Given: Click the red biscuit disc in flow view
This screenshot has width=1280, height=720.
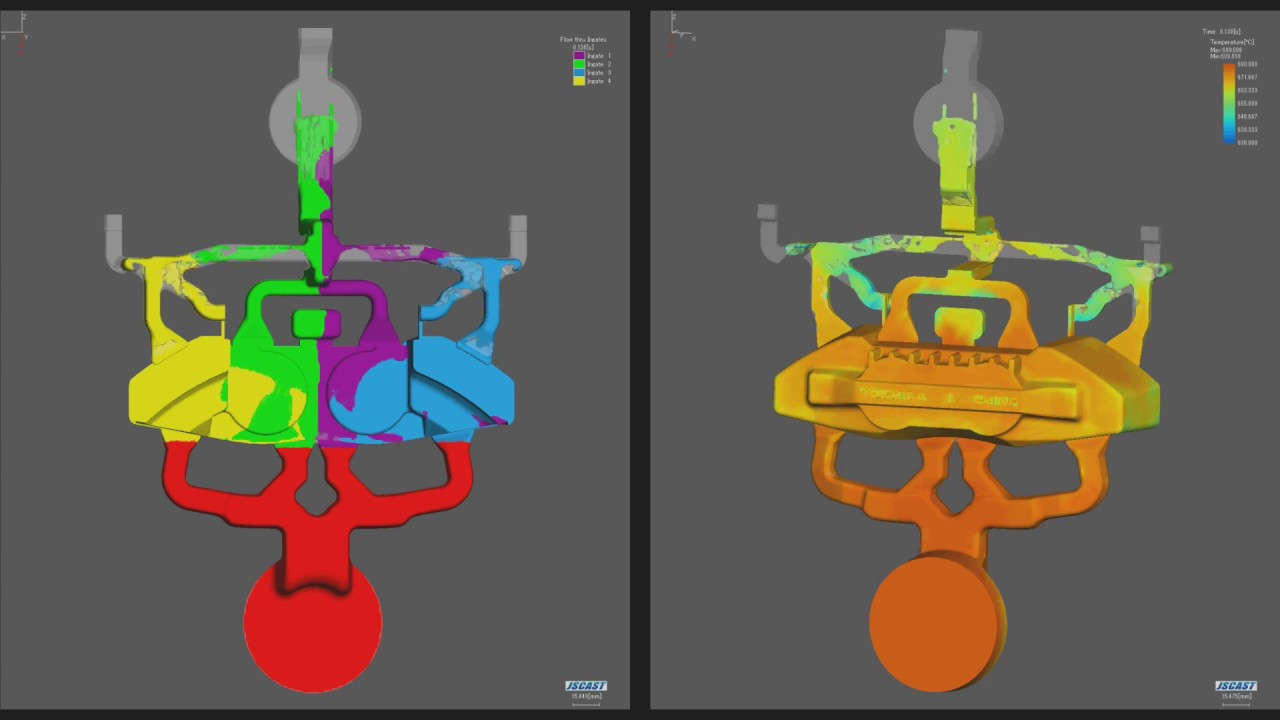Looking at the screenshot, I should [x=313, y=623].
